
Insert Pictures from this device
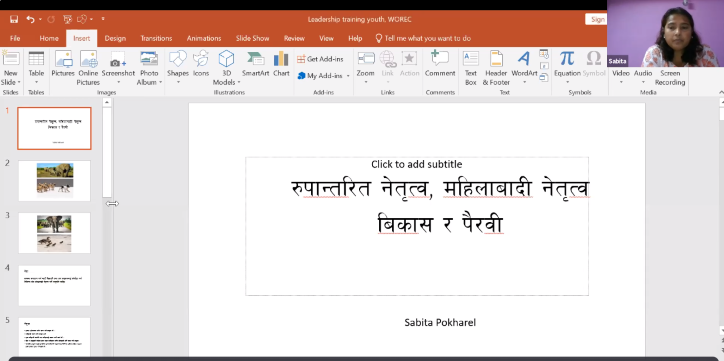coord(63,64)
